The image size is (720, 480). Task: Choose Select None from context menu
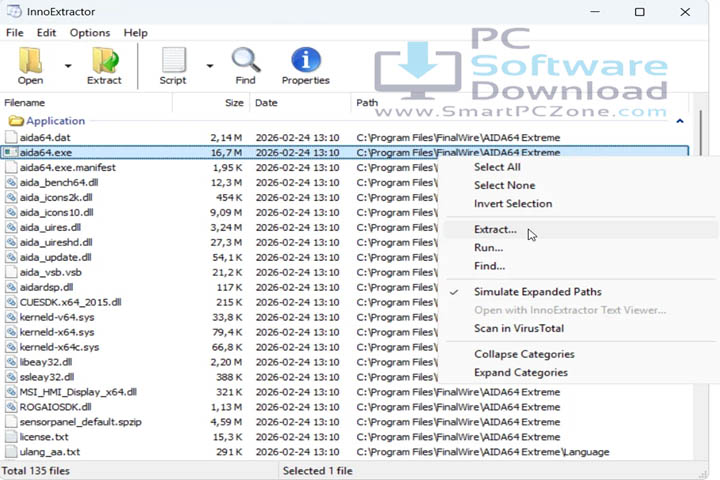click(505, 185)
